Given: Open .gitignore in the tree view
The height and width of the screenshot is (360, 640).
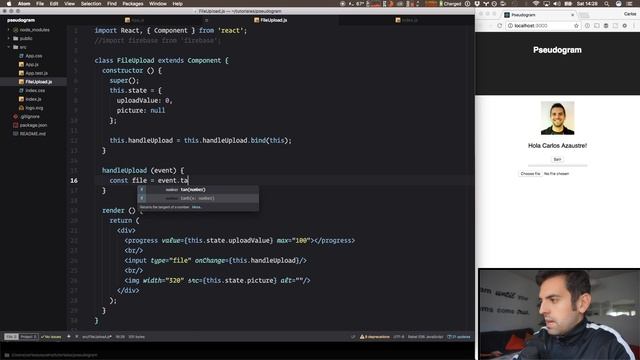Looking at the screenshot, I should (x=30, y=116).
